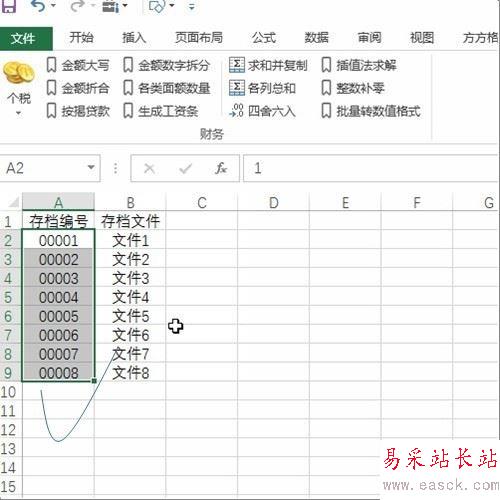Click cell containing 存档编号
The image size is (500, 500).
[58, 221]
